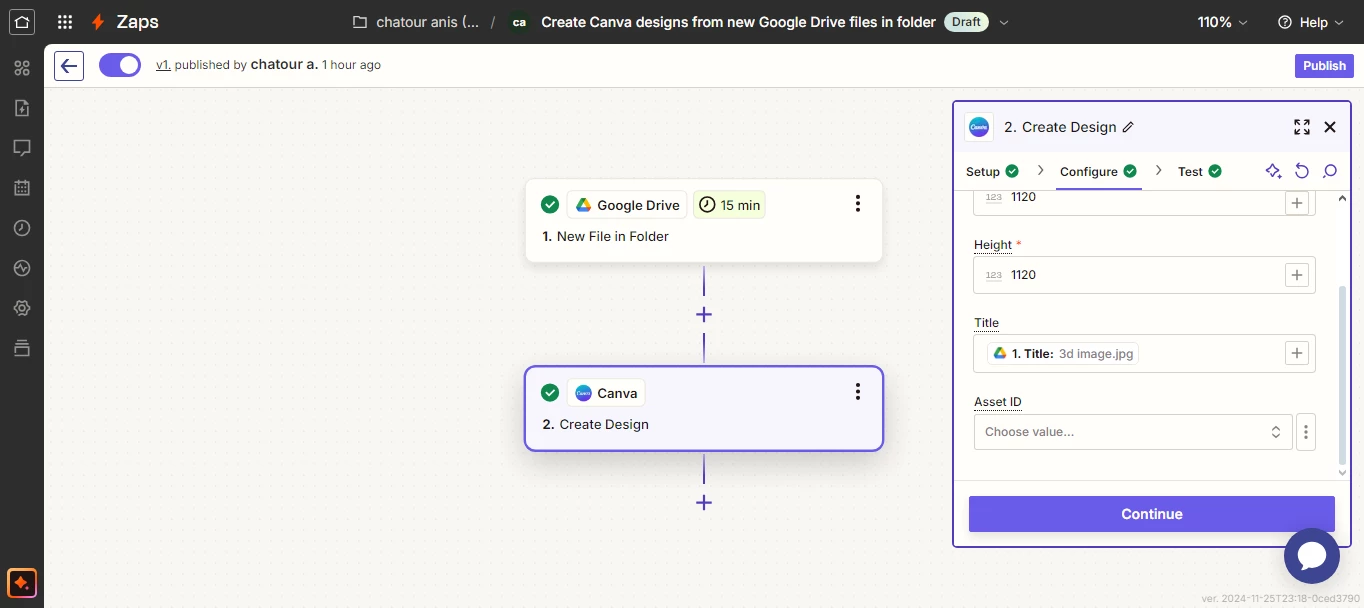Open the Zapier home icon
Image resolution: width=1364 pixels, height=608 pixels.
[x=22, y=21]
